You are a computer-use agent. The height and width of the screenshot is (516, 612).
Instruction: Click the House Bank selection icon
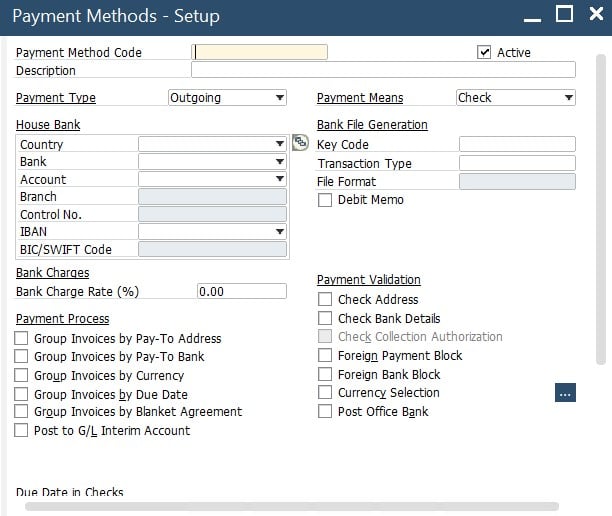point(299,143)
